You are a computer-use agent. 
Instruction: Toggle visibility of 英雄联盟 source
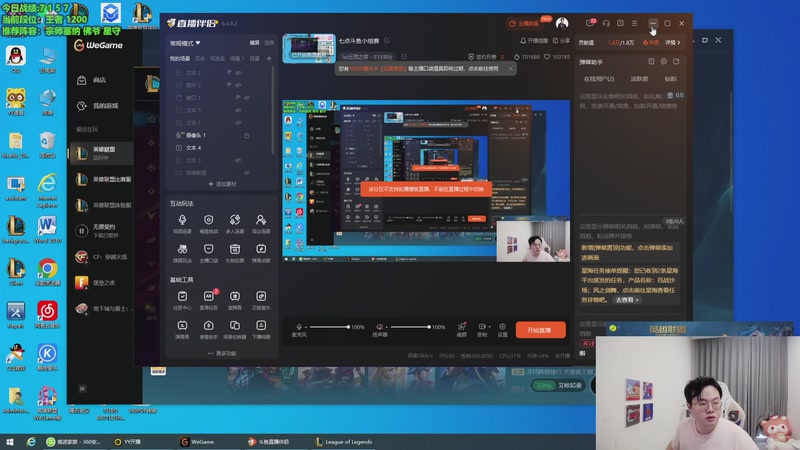point(246,173)
